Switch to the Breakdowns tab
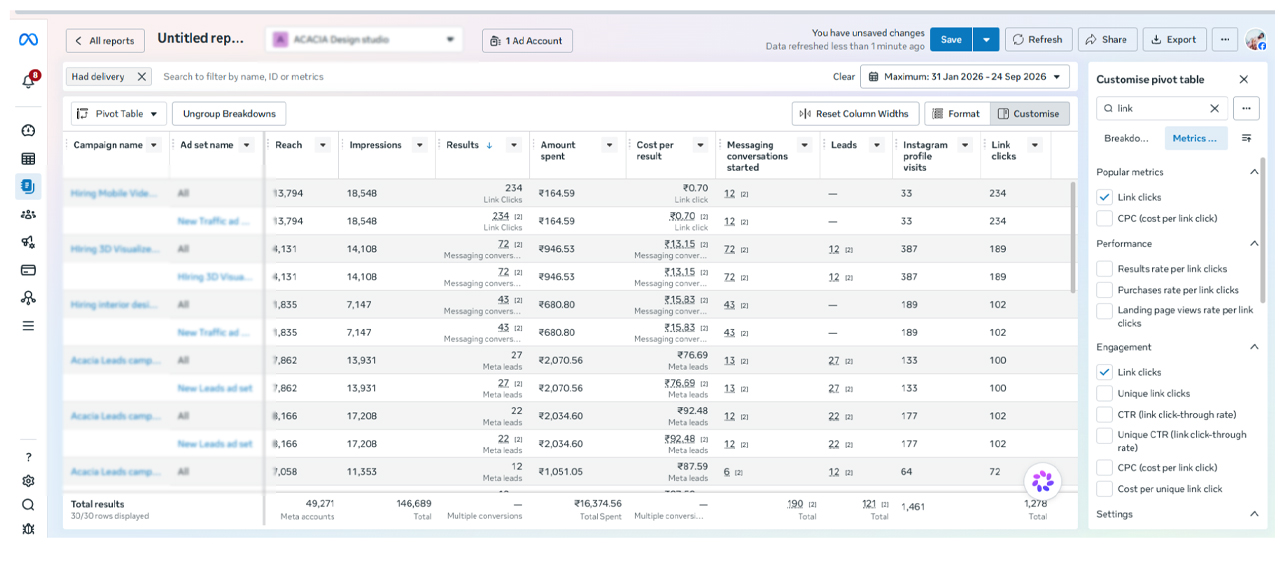 [1126, 138]
